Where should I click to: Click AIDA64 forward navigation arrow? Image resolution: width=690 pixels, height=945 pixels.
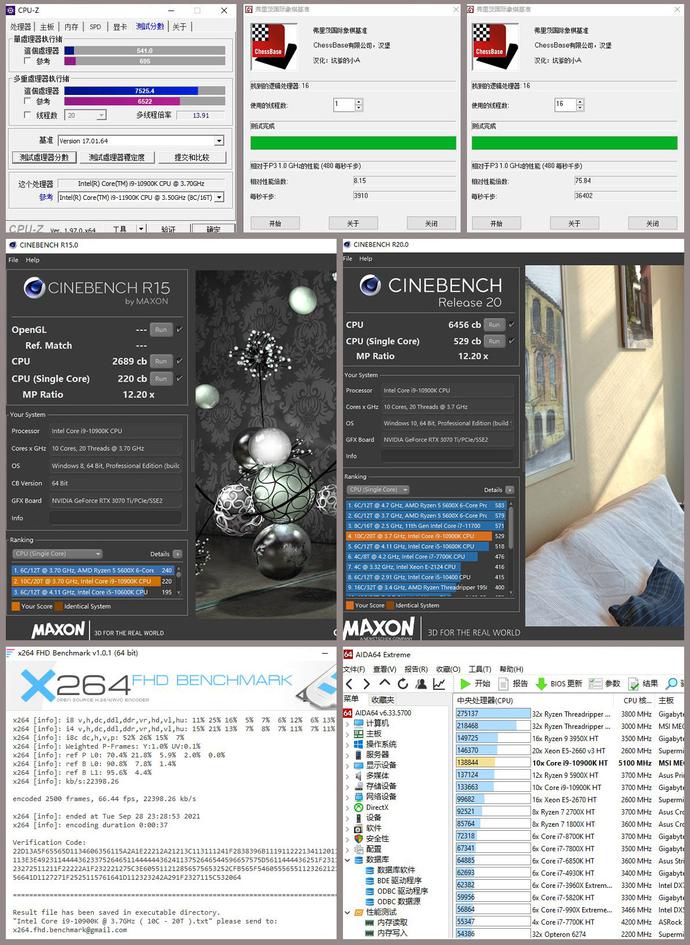[366, 683]
